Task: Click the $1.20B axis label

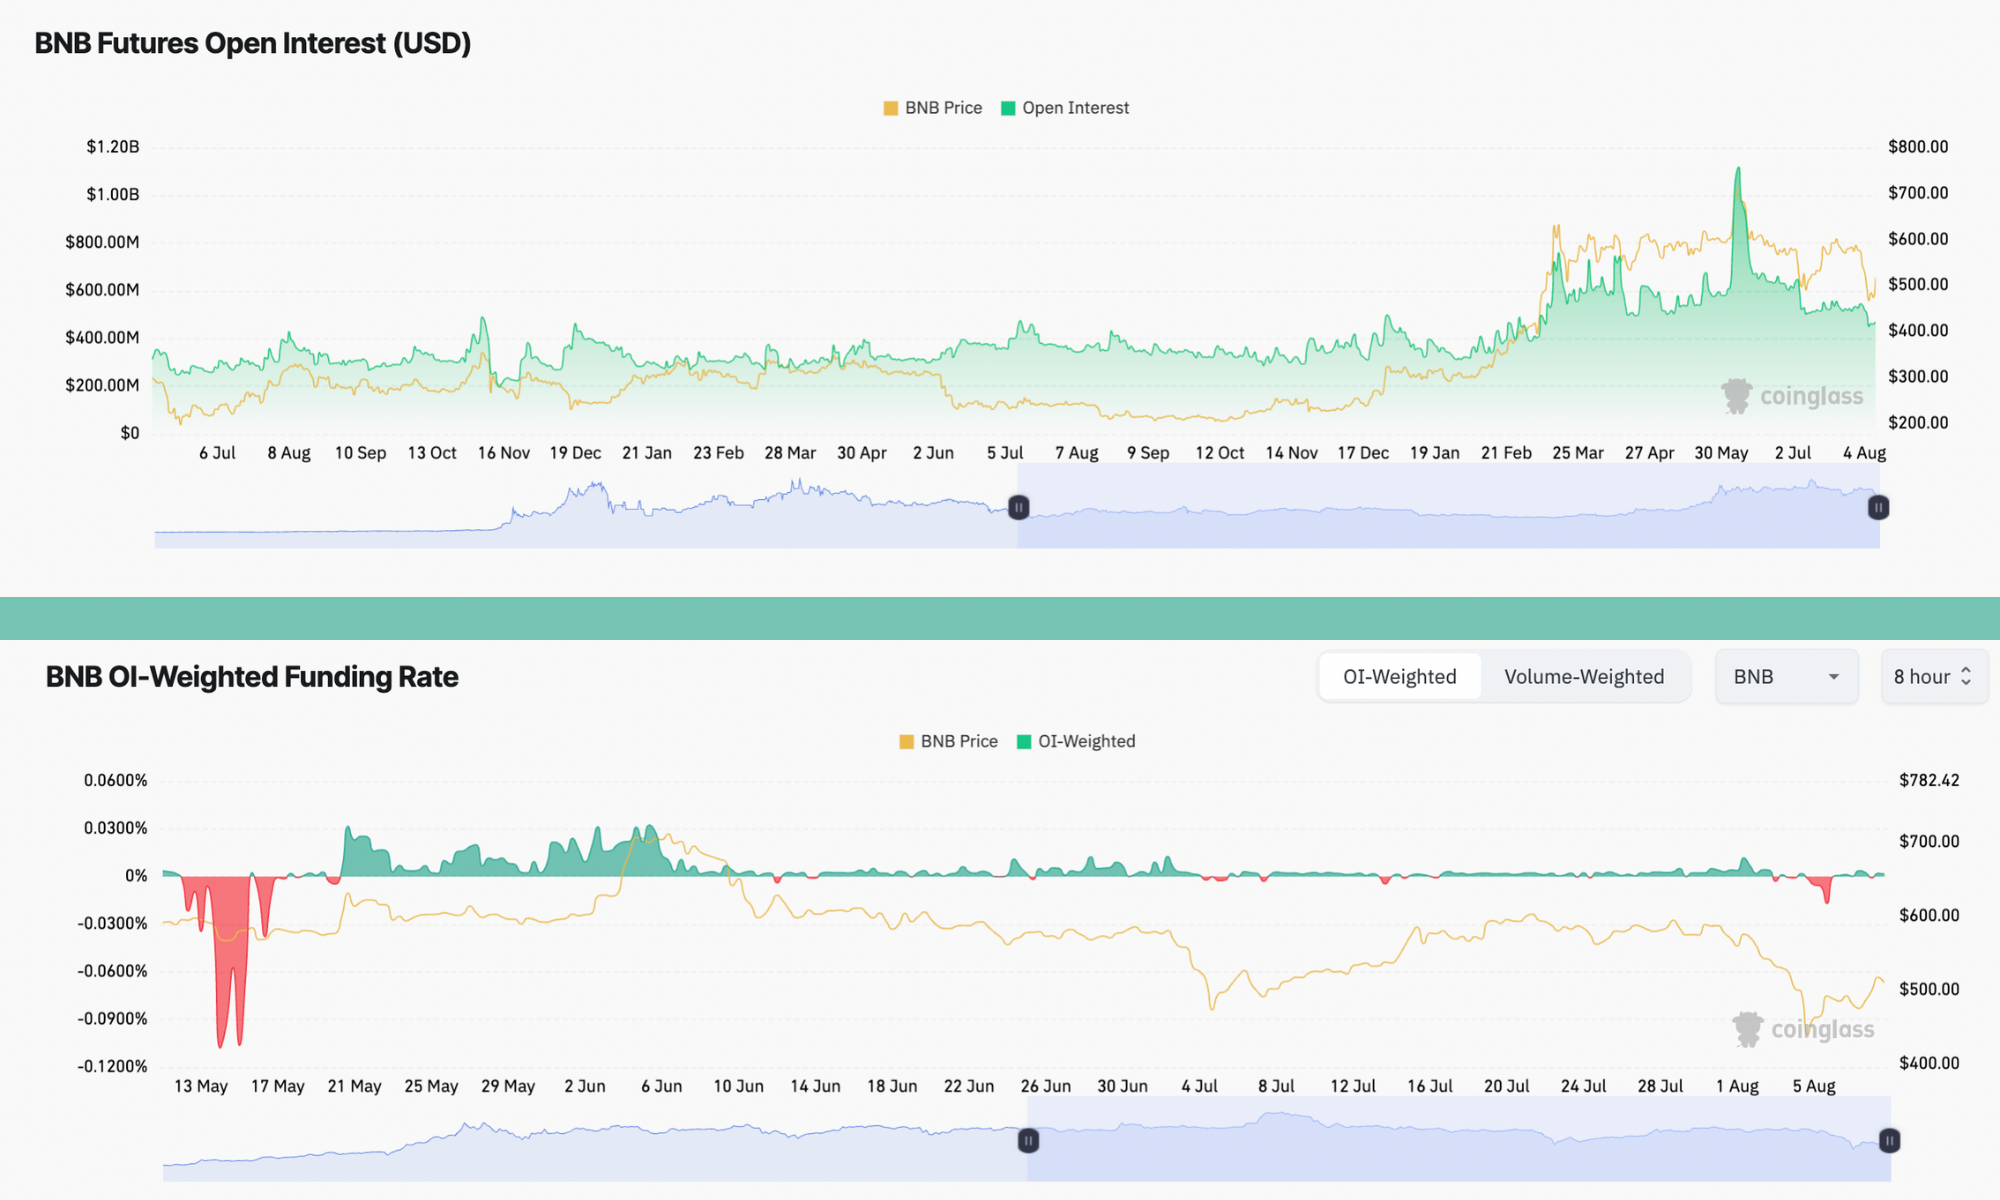Action: 113,147
